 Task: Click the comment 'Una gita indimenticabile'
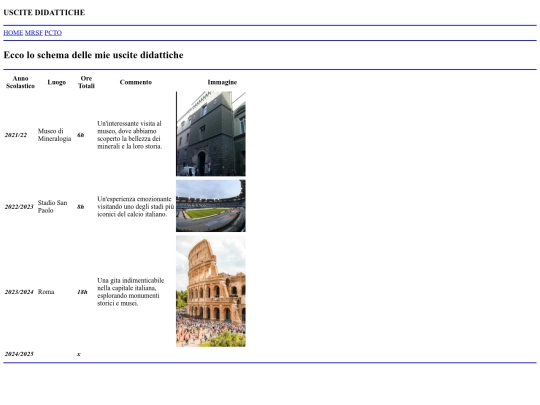click(x=131, y=292)
